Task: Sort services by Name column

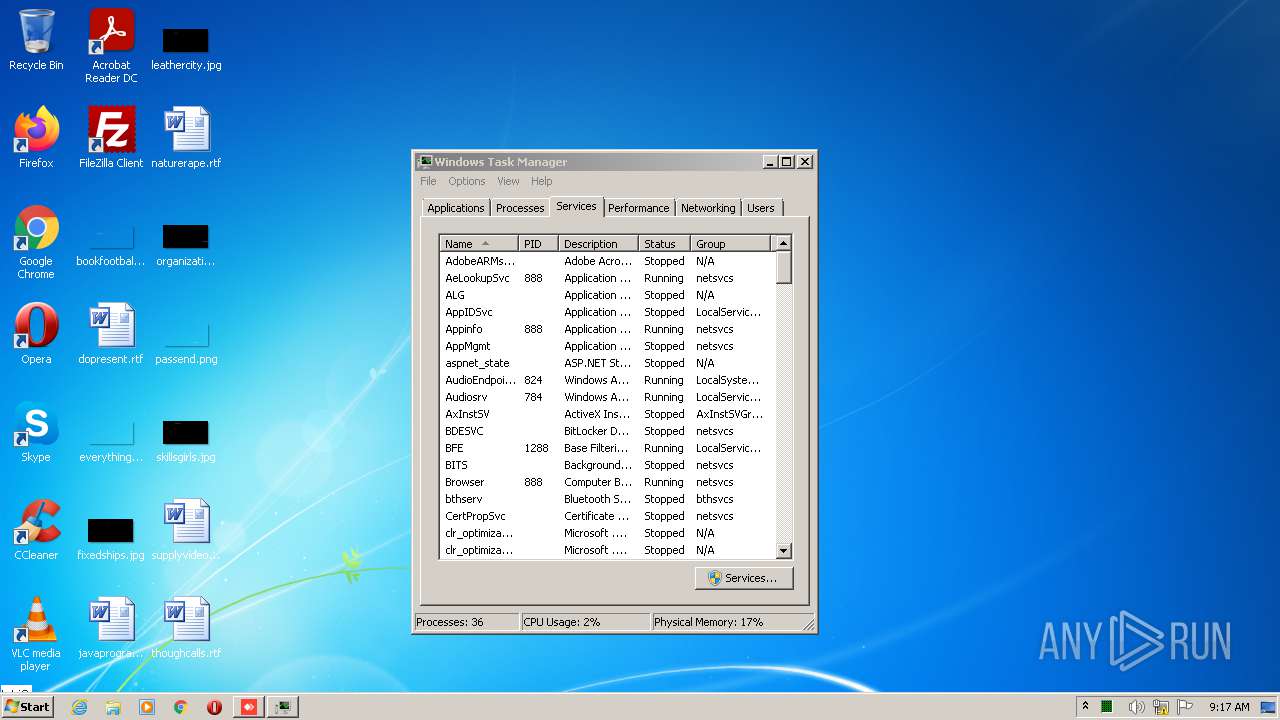Action: 479,244
